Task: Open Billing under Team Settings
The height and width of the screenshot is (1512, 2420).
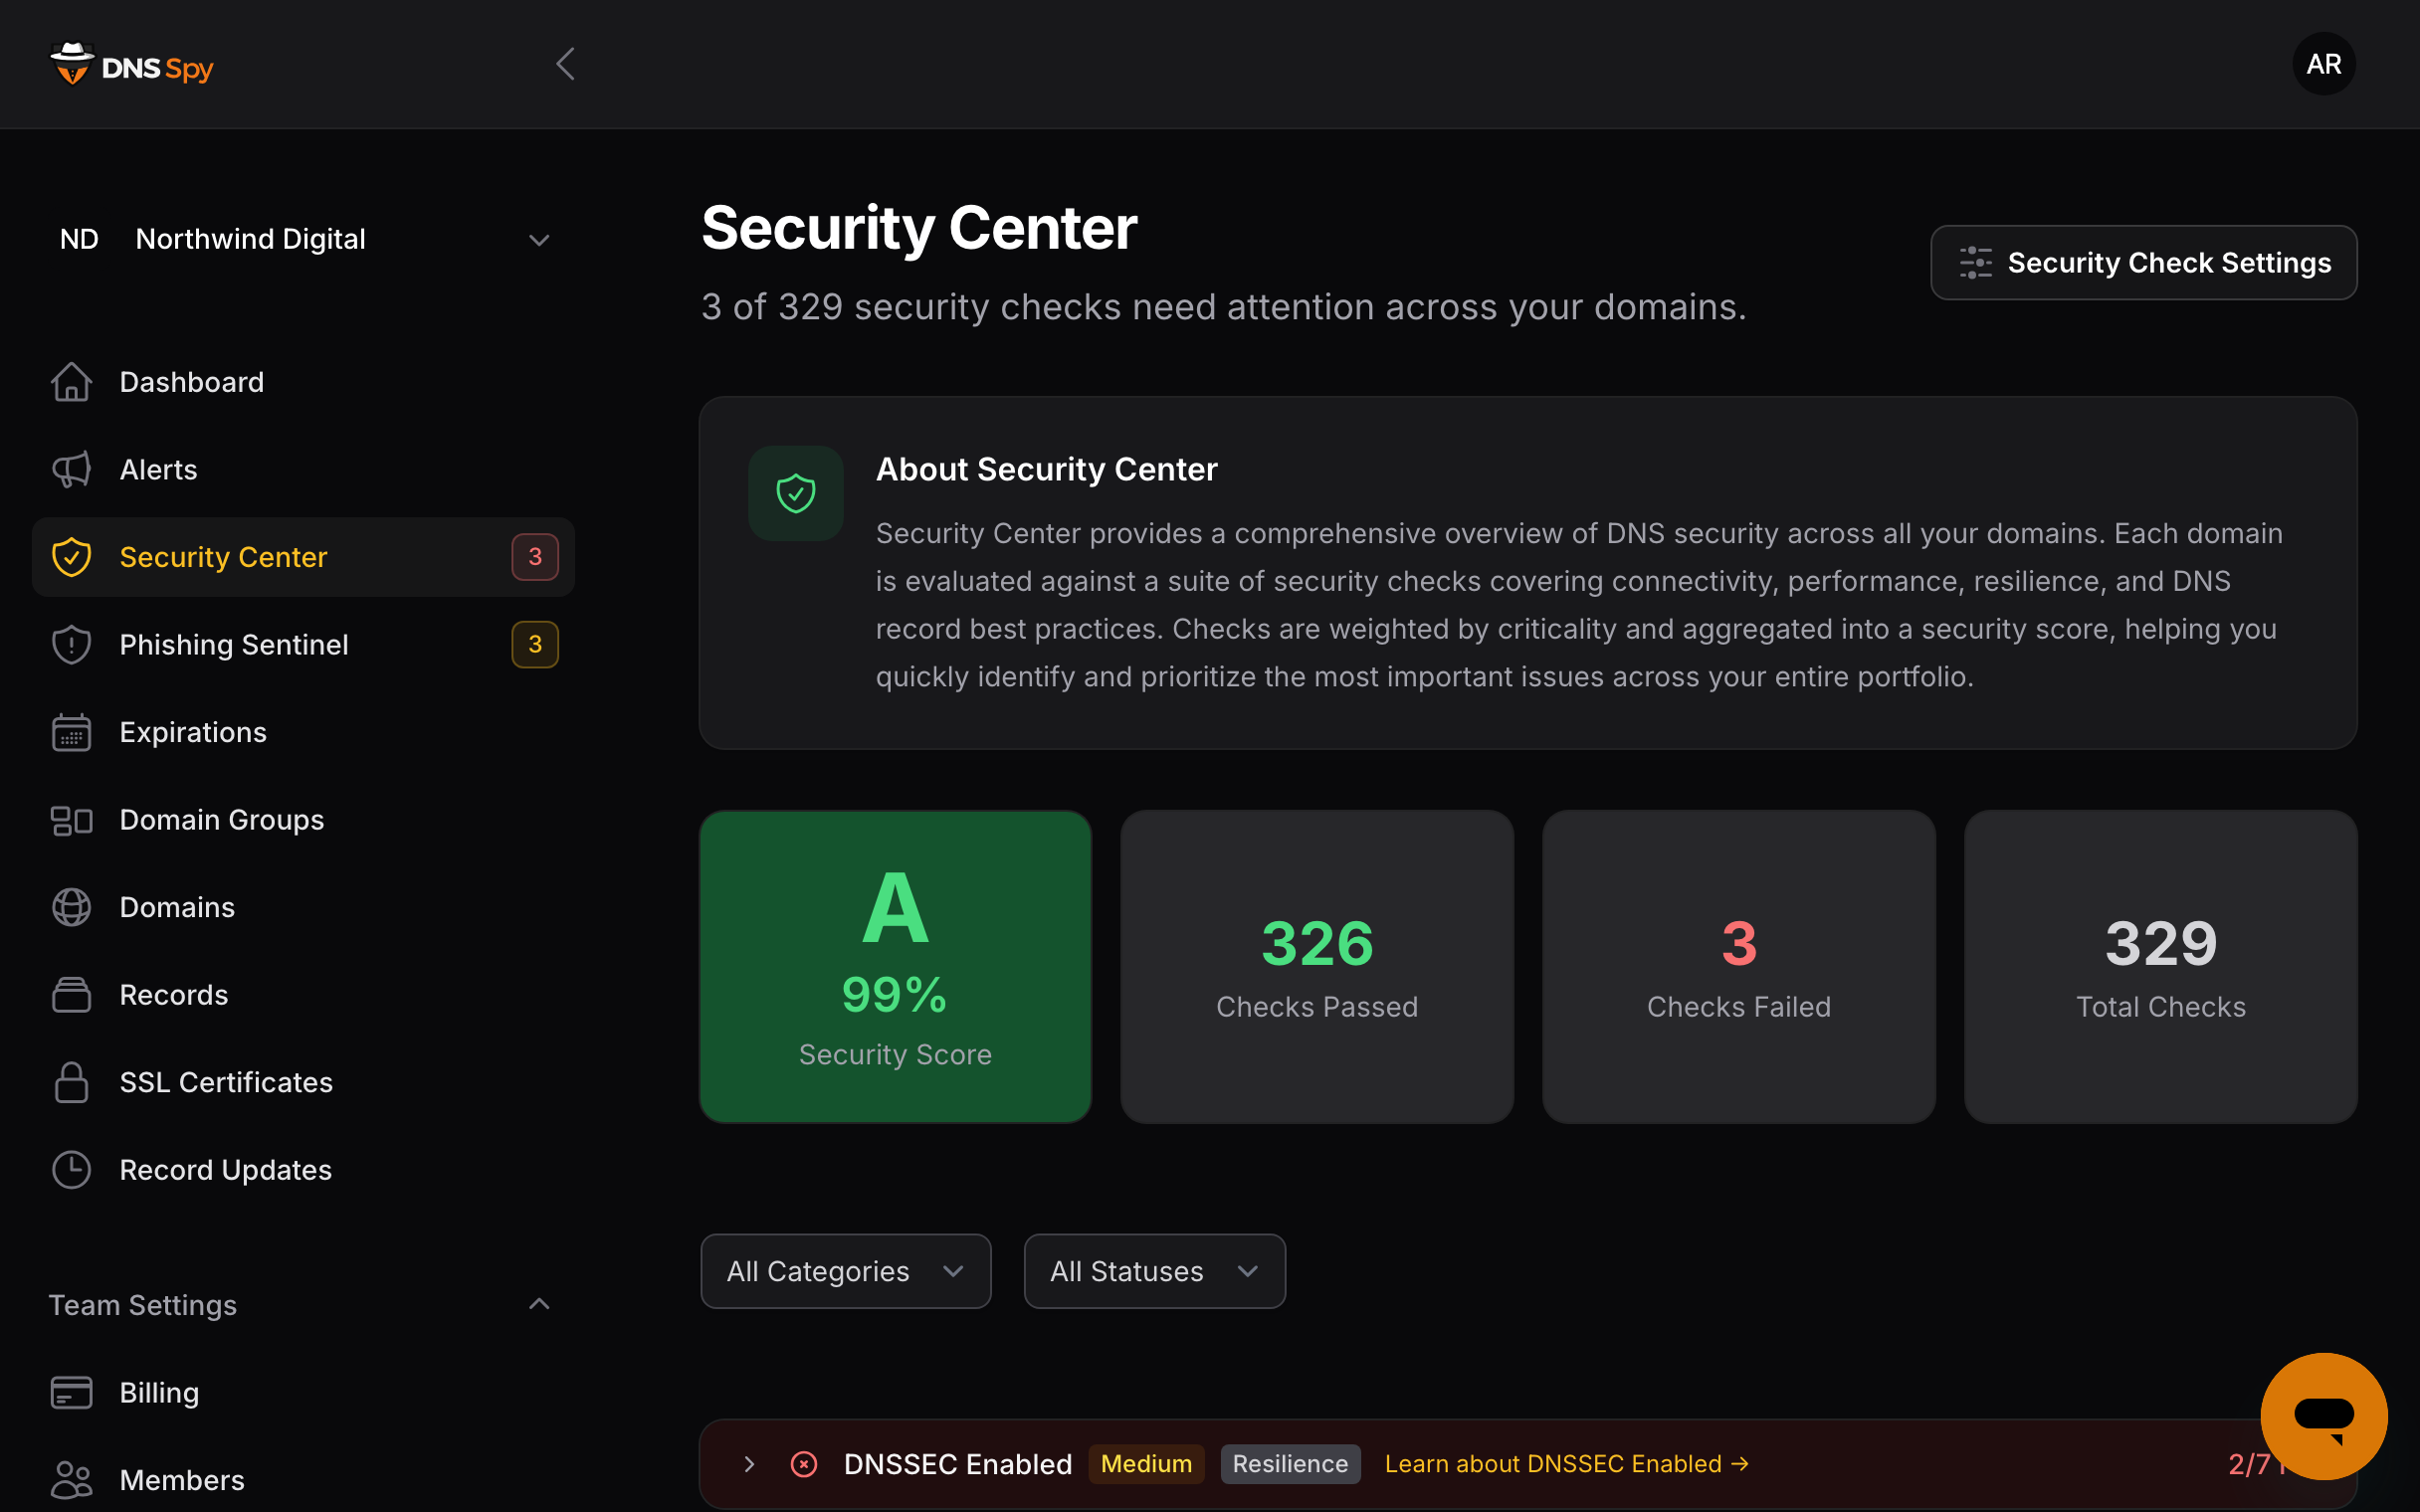Action: click(x=304, y=1392)
